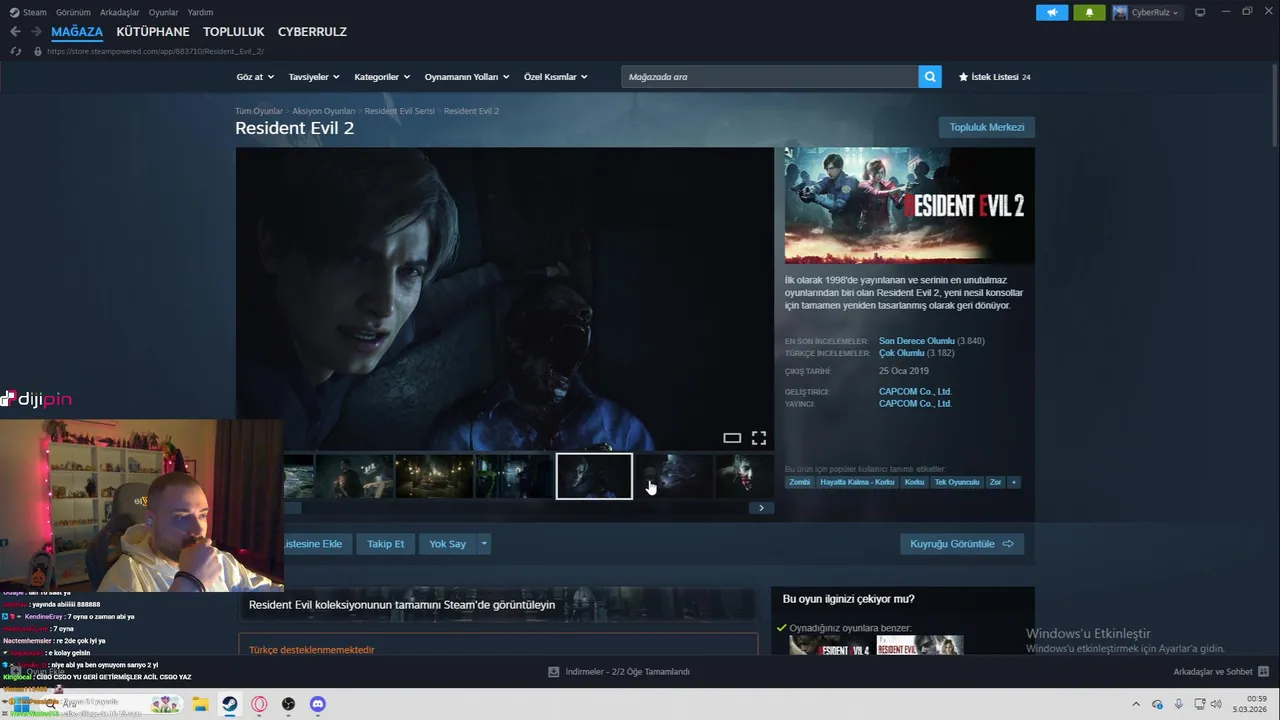Image resolution: width=1280 pixels, height=720 pixels.
Task: Open Aksiyon Oyunları breadcrumb link
Action: tap(323, 111)
